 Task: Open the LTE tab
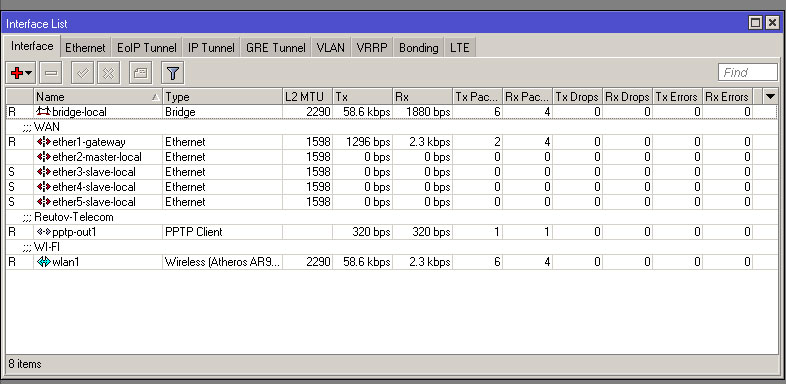460,48
